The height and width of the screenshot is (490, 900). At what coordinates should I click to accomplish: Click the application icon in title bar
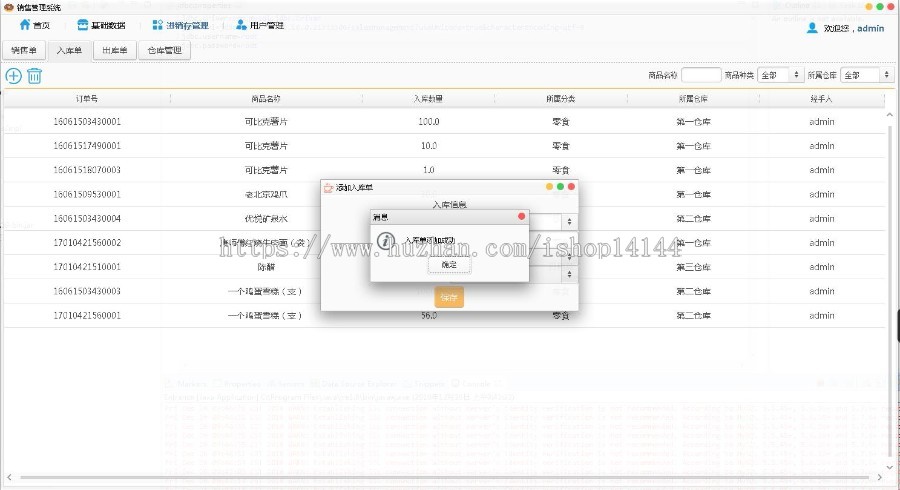pos(9,7)
